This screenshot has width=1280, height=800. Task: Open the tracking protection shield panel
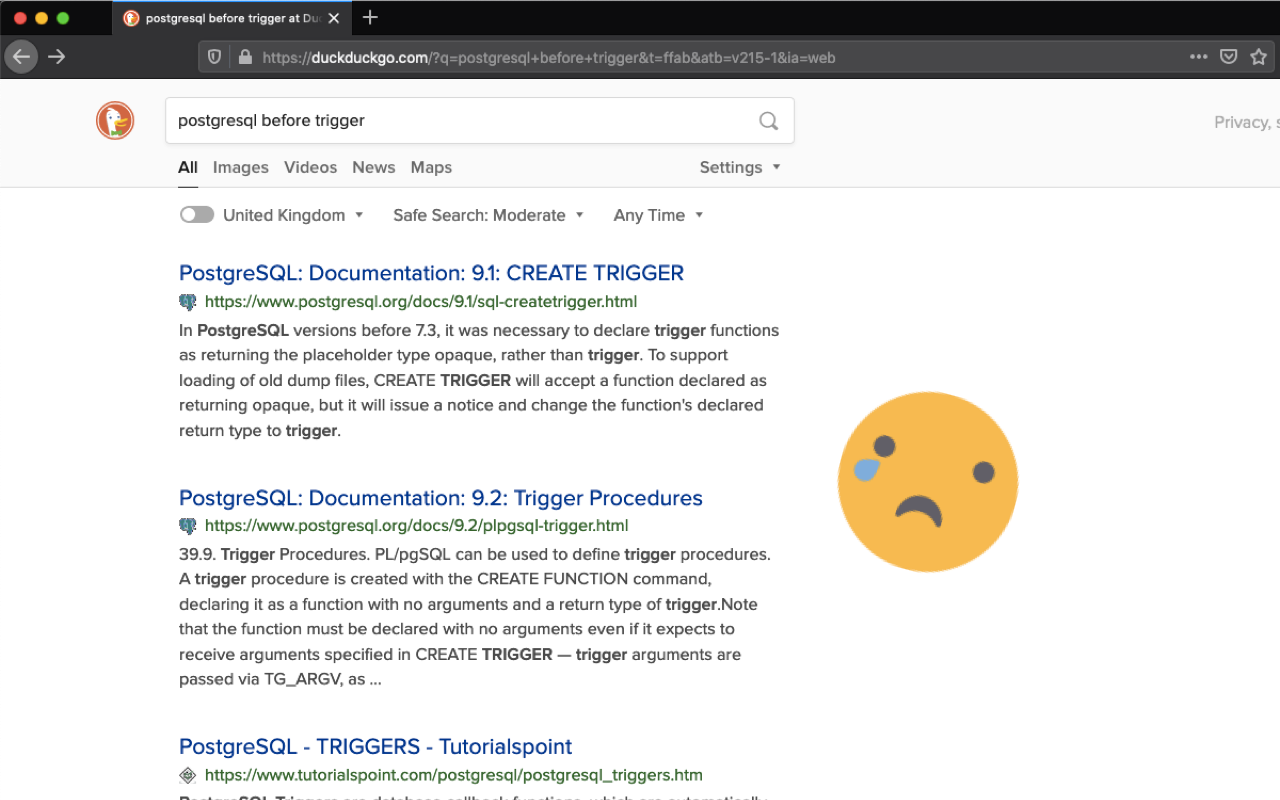coord(213,56)
